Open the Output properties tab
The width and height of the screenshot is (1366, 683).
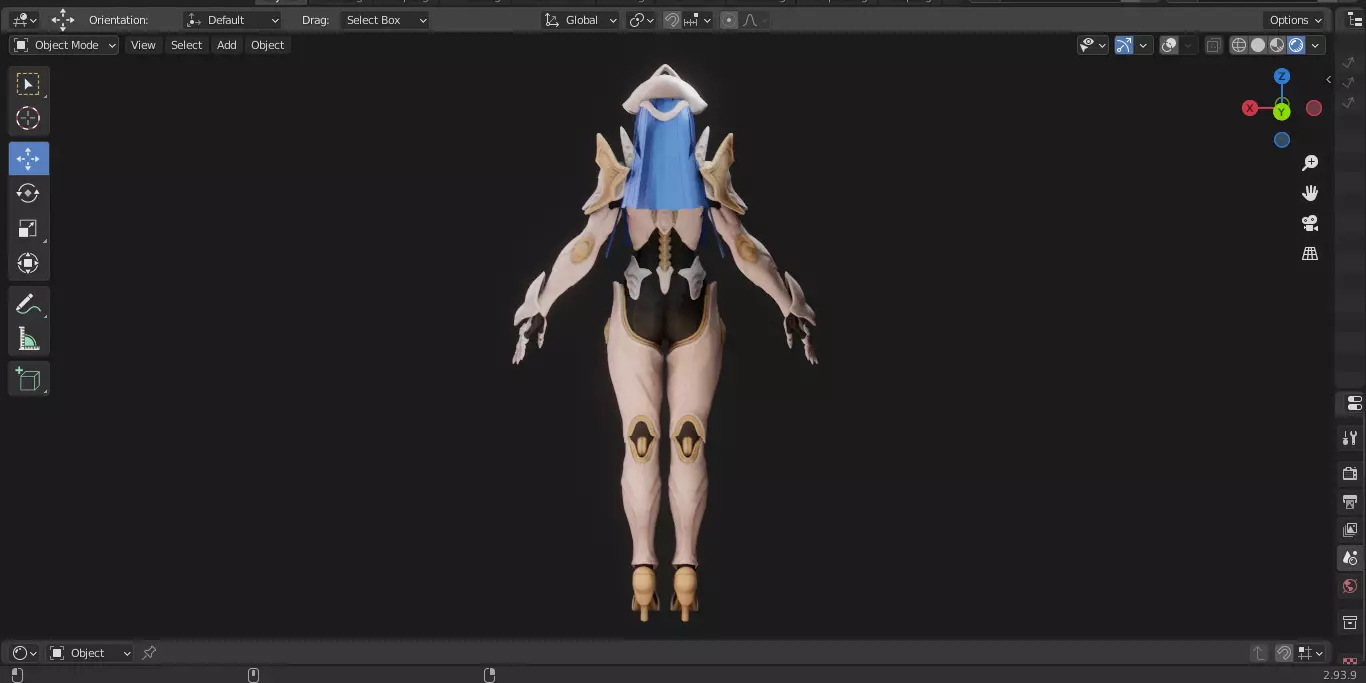[1351, 501]
